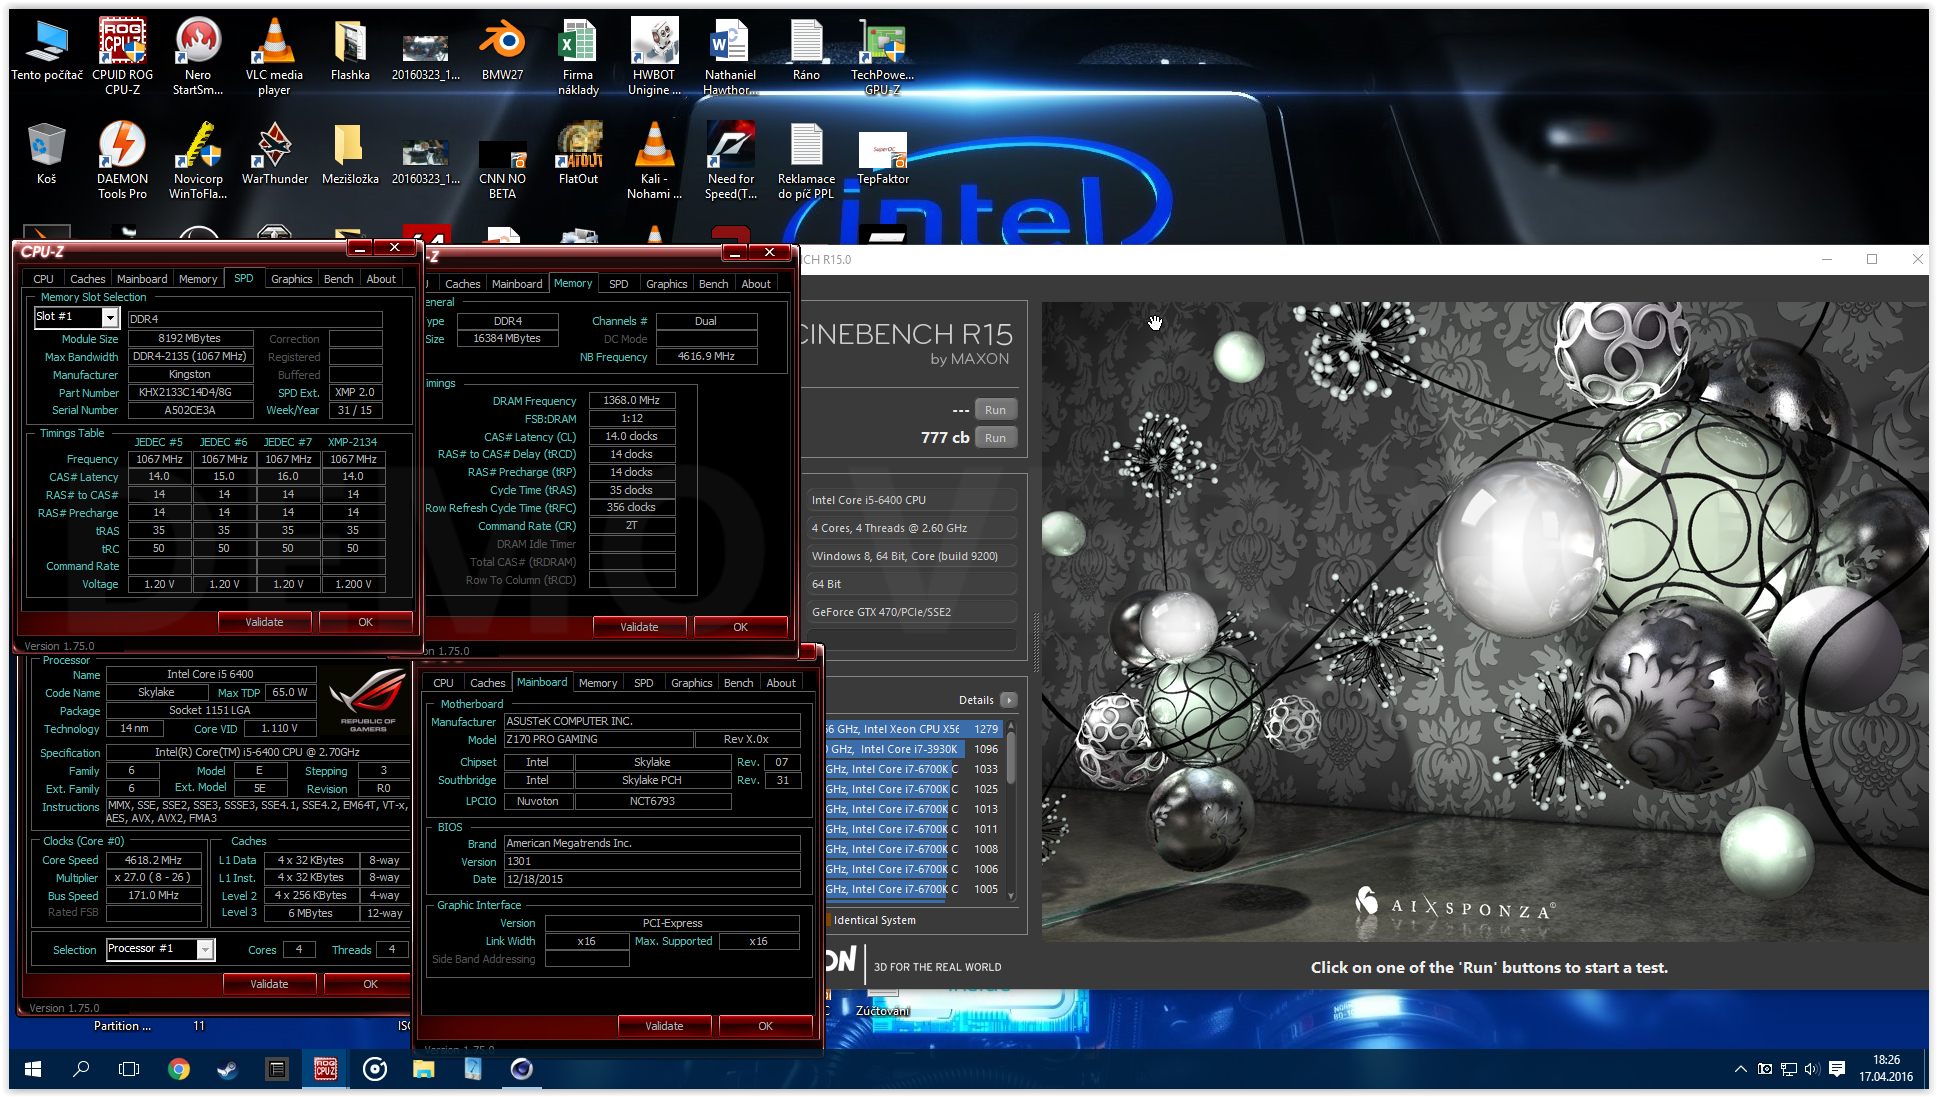Click Validate in the Mainboard CPU-Z window
The width and height of the screenshot is (1937, 1097).
[664, 1026]
